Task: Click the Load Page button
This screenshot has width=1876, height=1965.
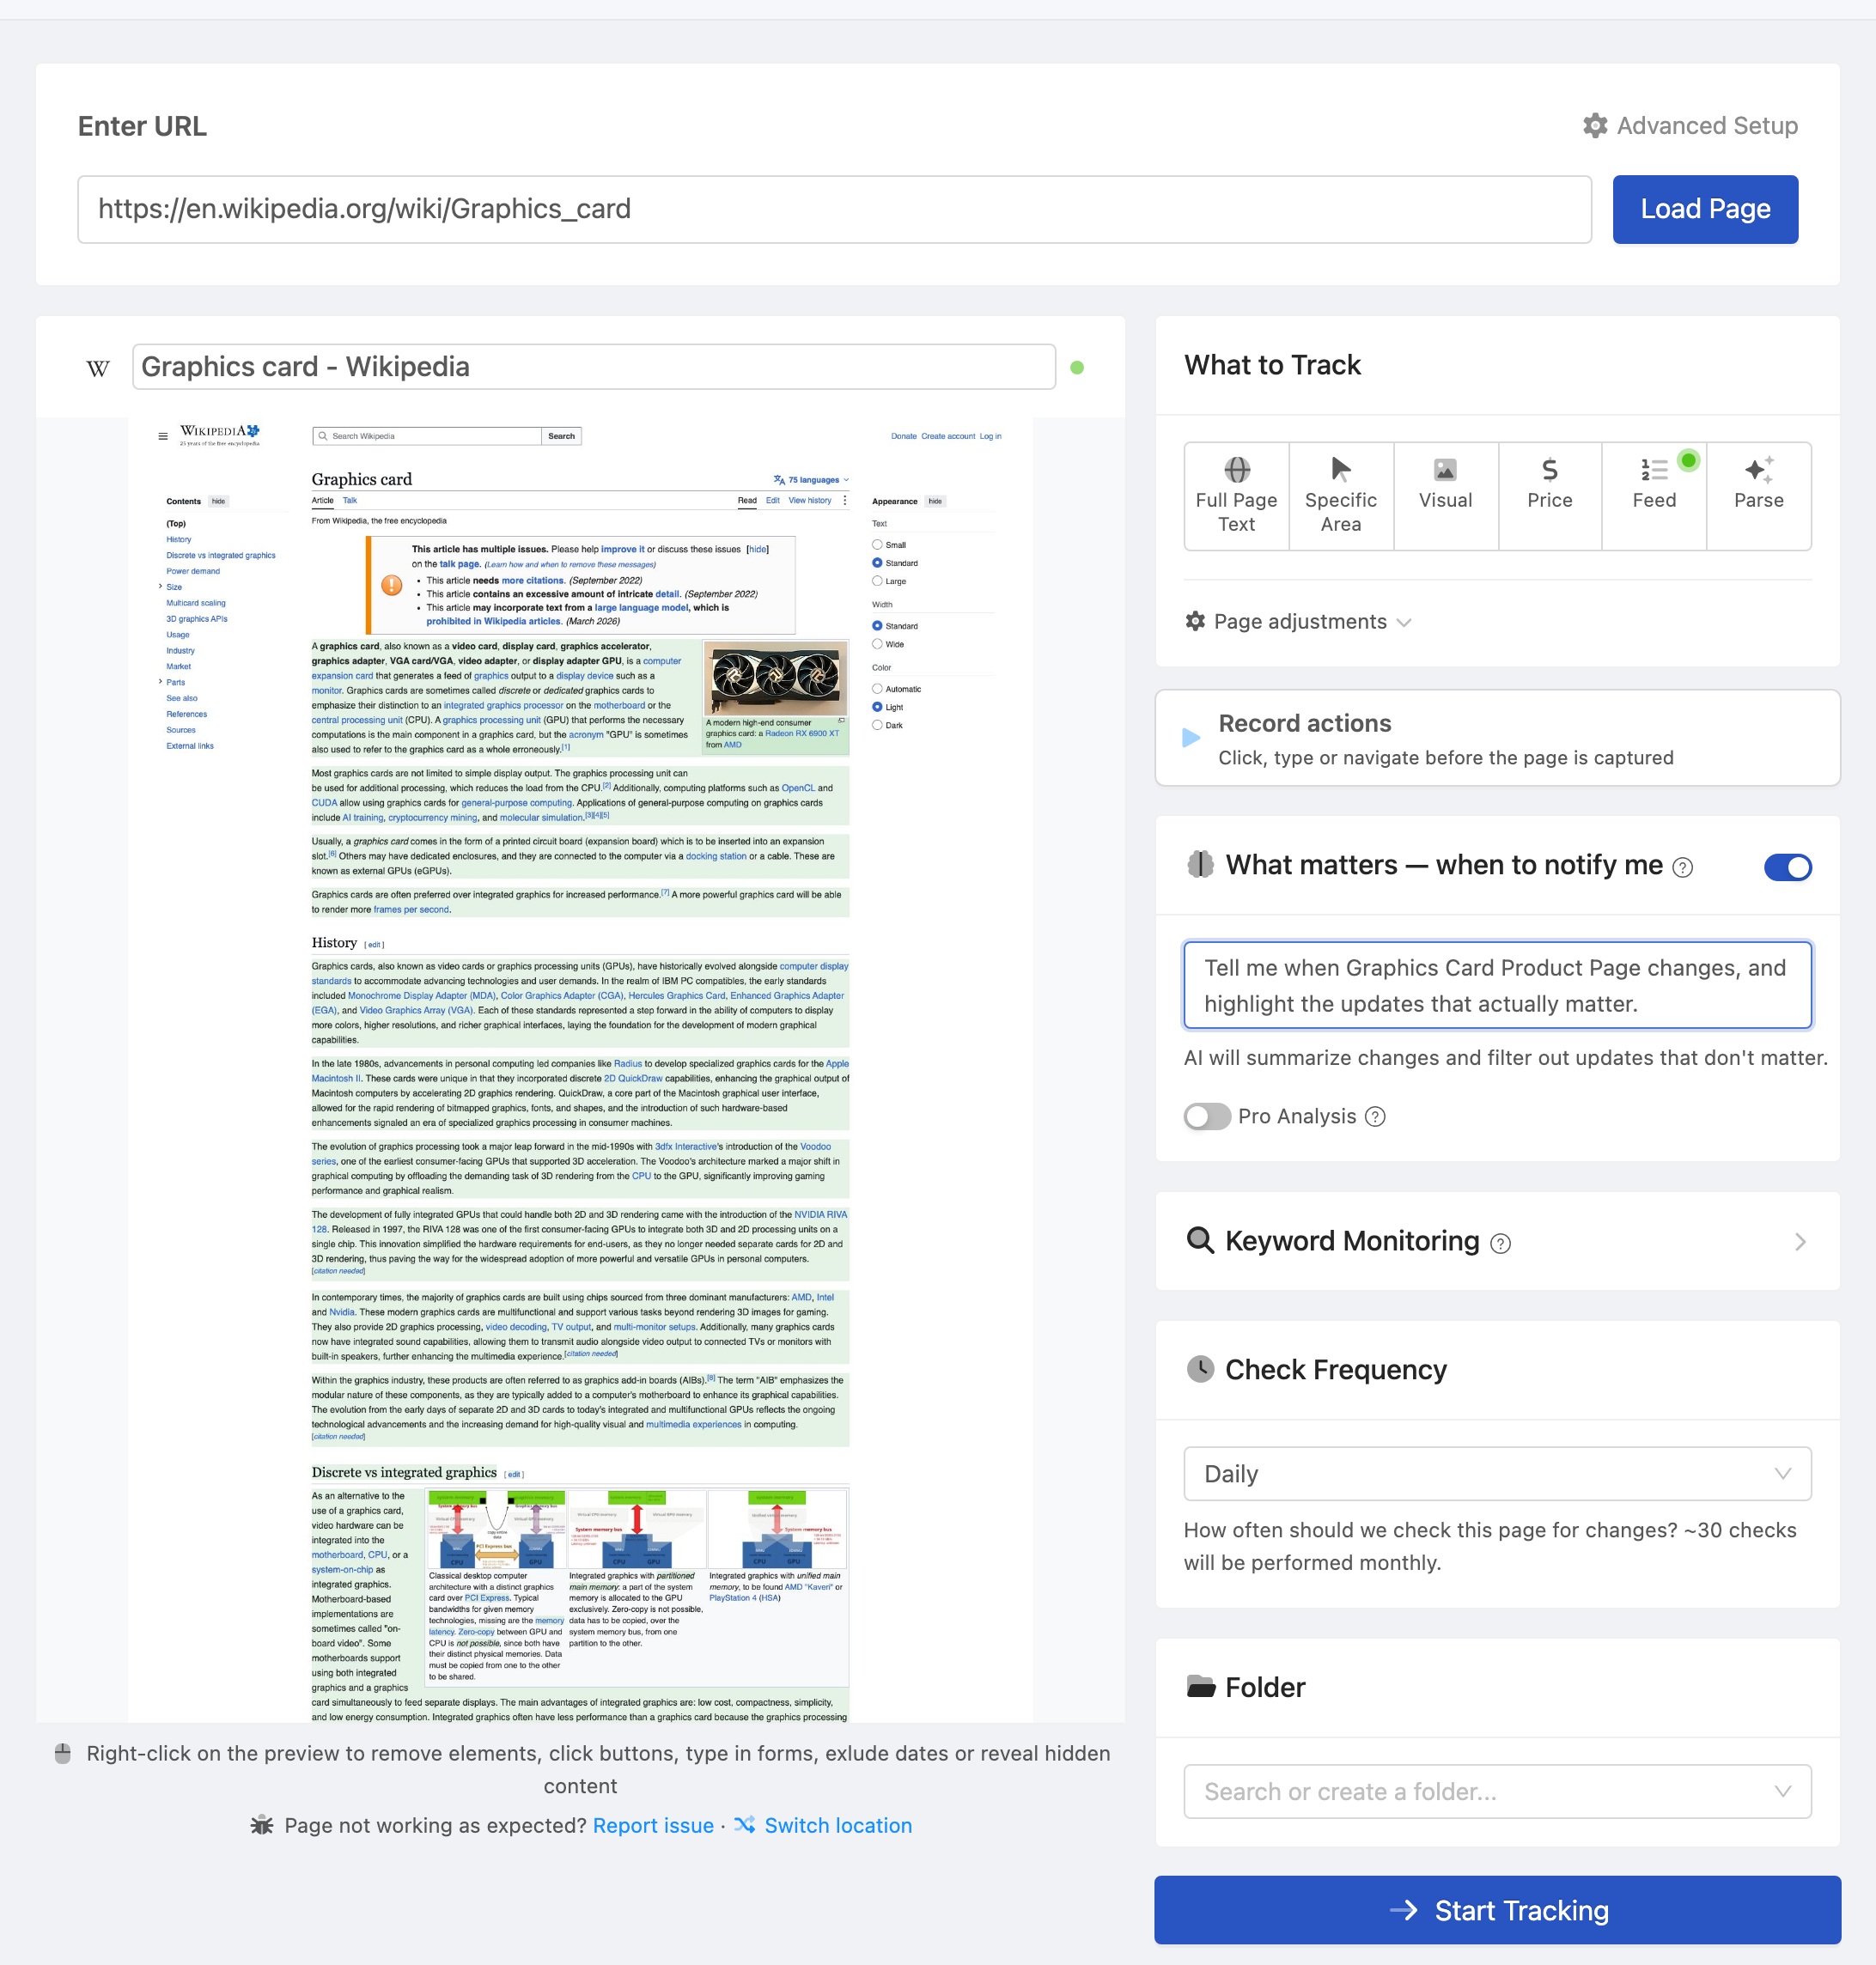Action: tap(1705, 209)
